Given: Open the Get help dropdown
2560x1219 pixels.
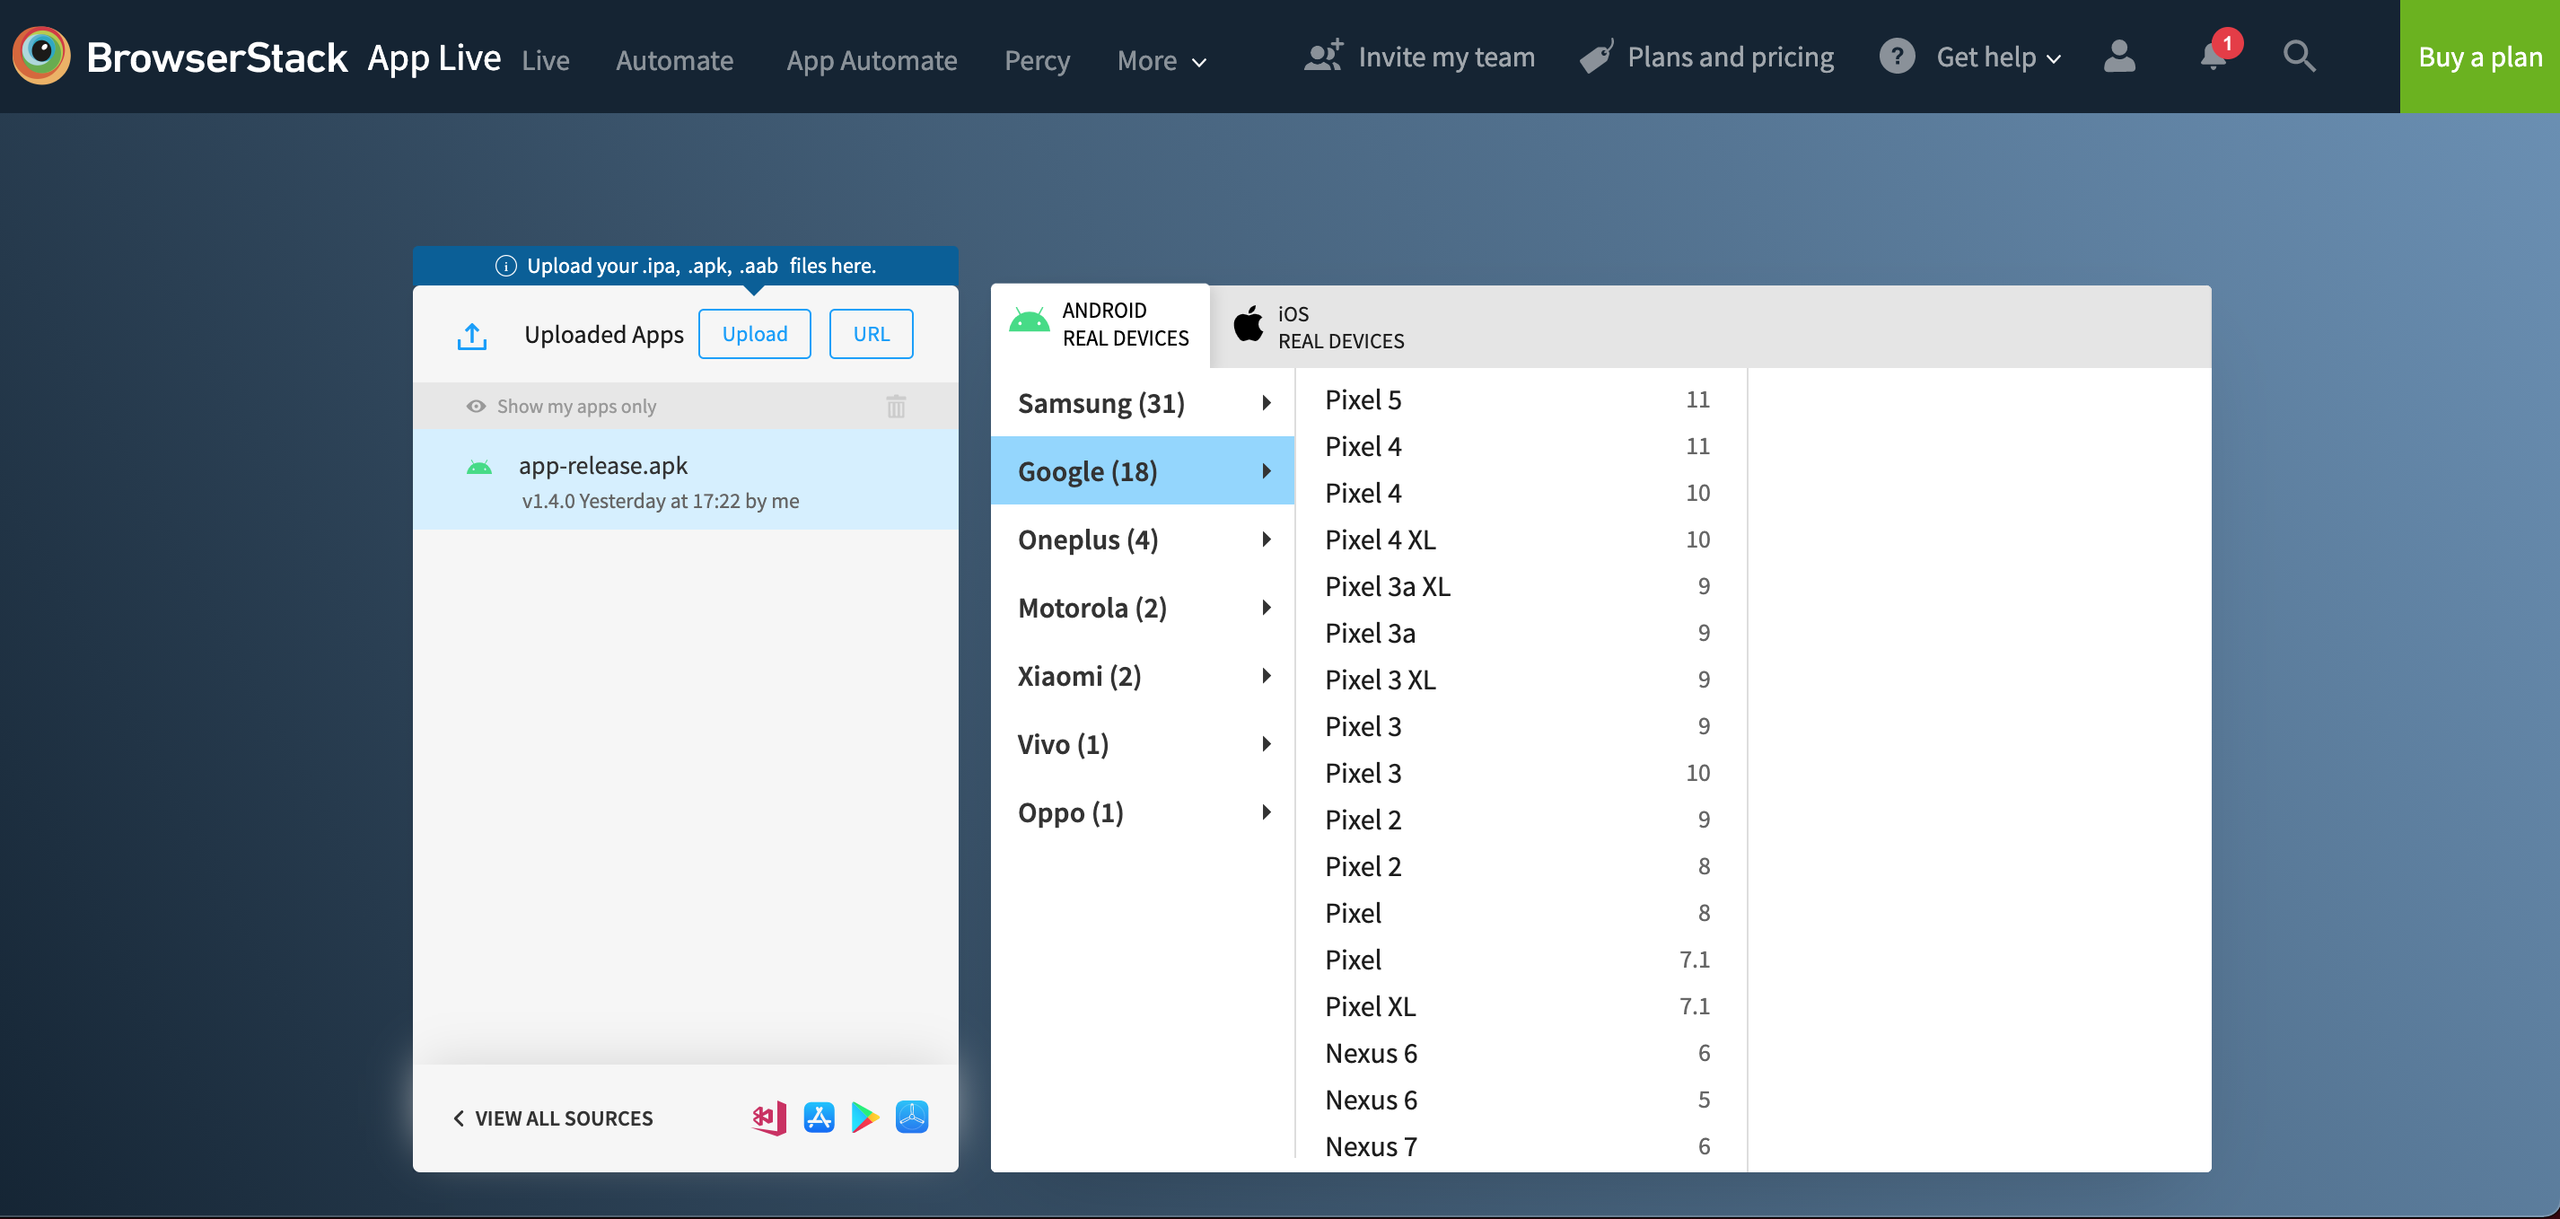Looking at the screenshot, I should click(x=1998, y=57).
